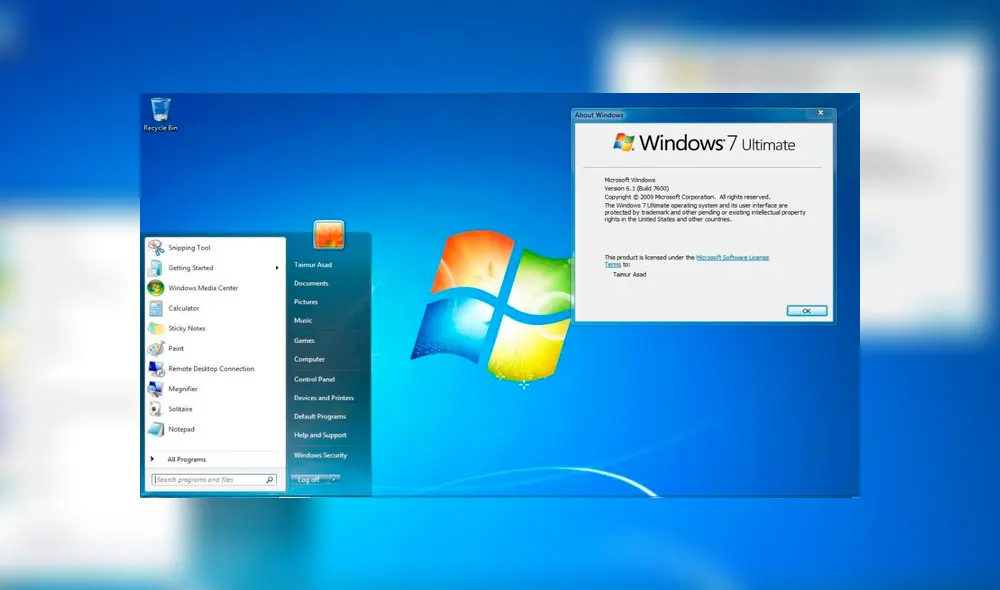Click the Magnifier icon
Image resolution: width=1000 pixels, height=590 pixels.
pyautogui.click(x=156, y=388)
